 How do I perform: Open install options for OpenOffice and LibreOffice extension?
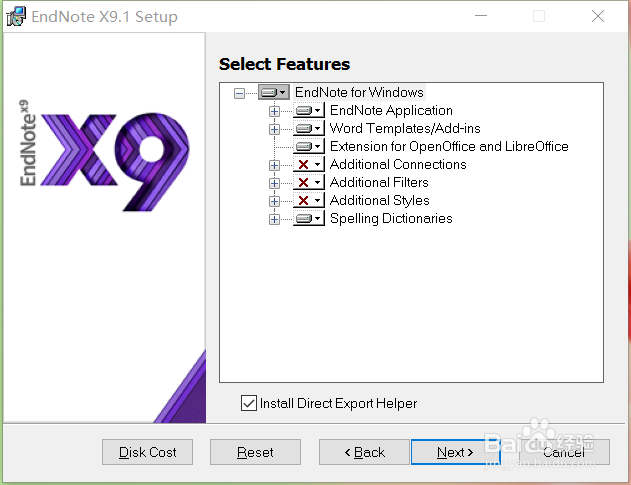tap(309, 146)
